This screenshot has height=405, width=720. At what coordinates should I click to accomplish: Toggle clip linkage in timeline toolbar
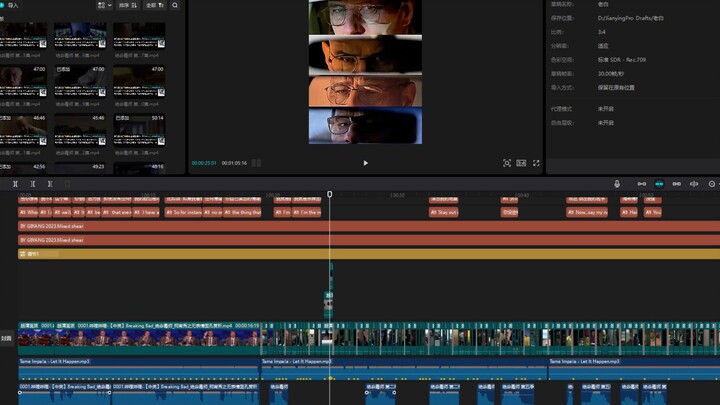pyautogui.click(x=676, y=184)
